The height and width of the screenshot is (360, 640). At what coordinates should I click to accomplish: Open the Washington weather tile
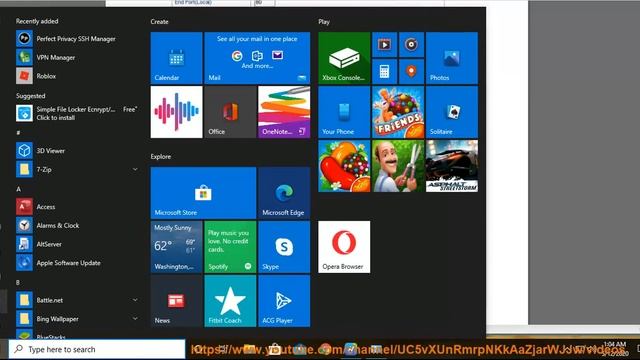point(176,247)
